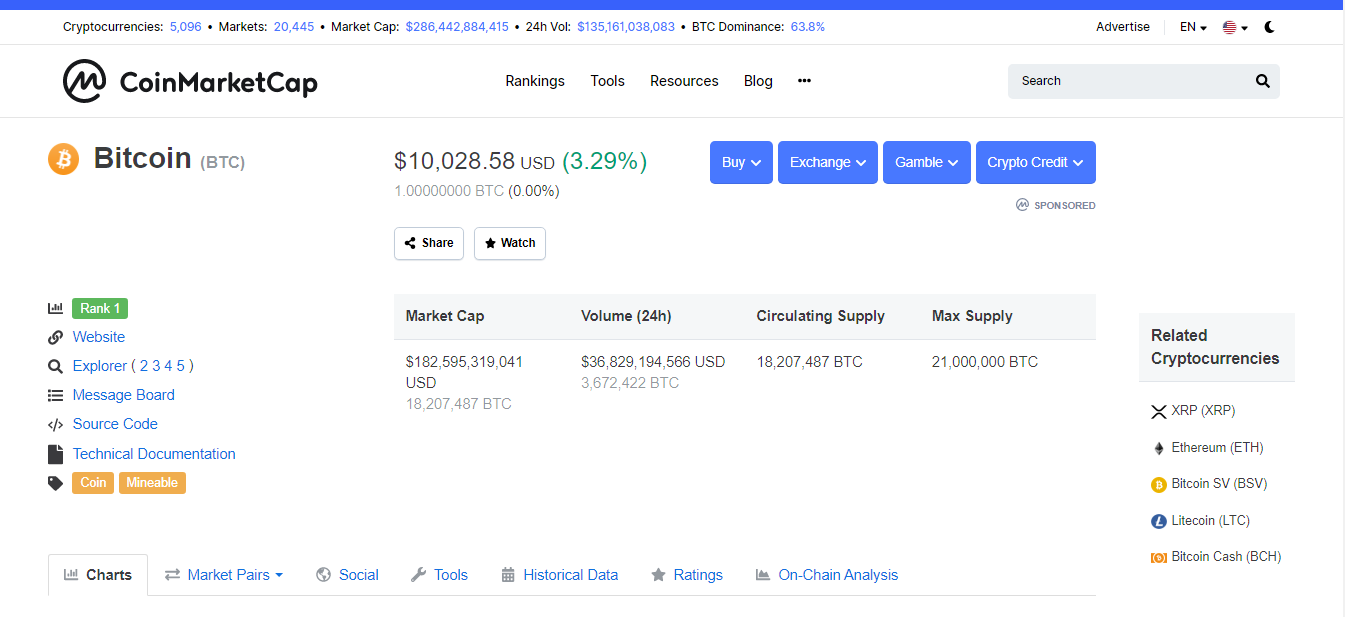
Task: Click the Bitcoin Cash logo icon
Action: [x=1159, y=557]
